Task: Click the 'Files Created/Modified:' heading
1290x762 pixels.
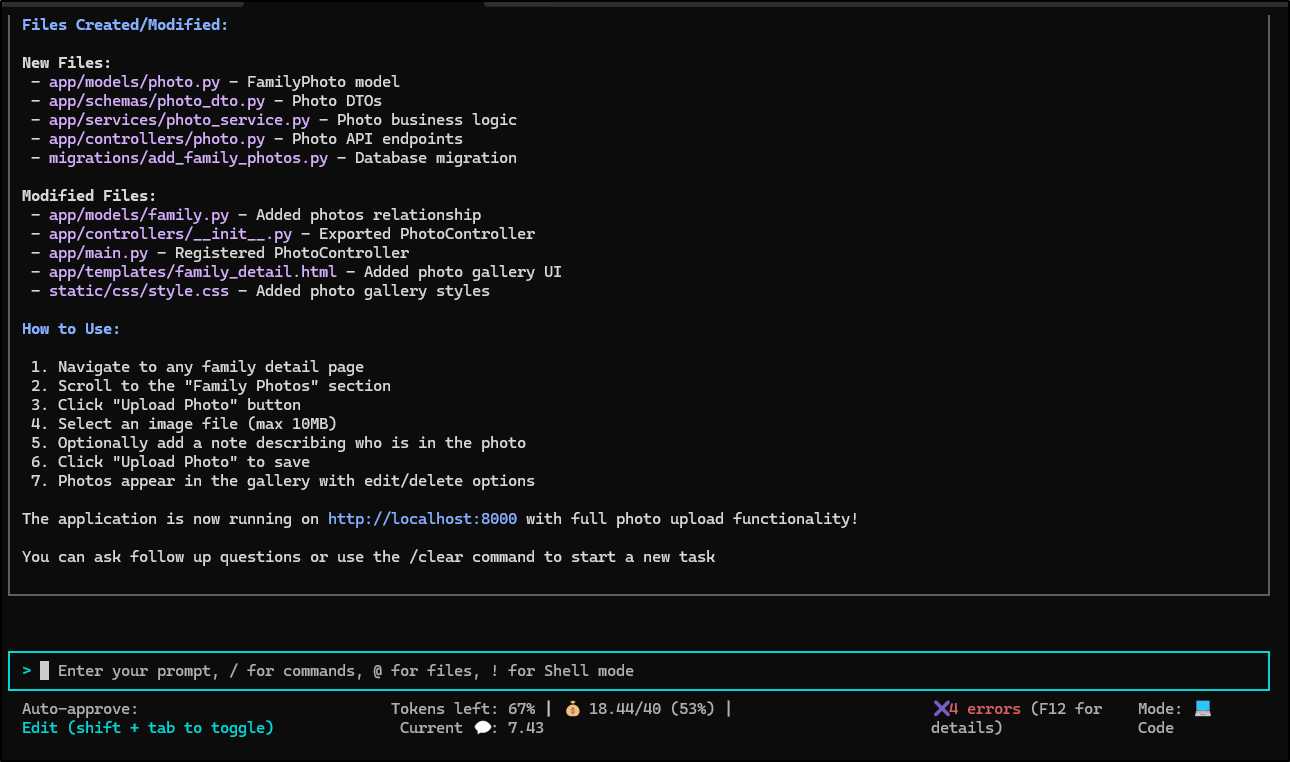Action: (x=125, y=25)
